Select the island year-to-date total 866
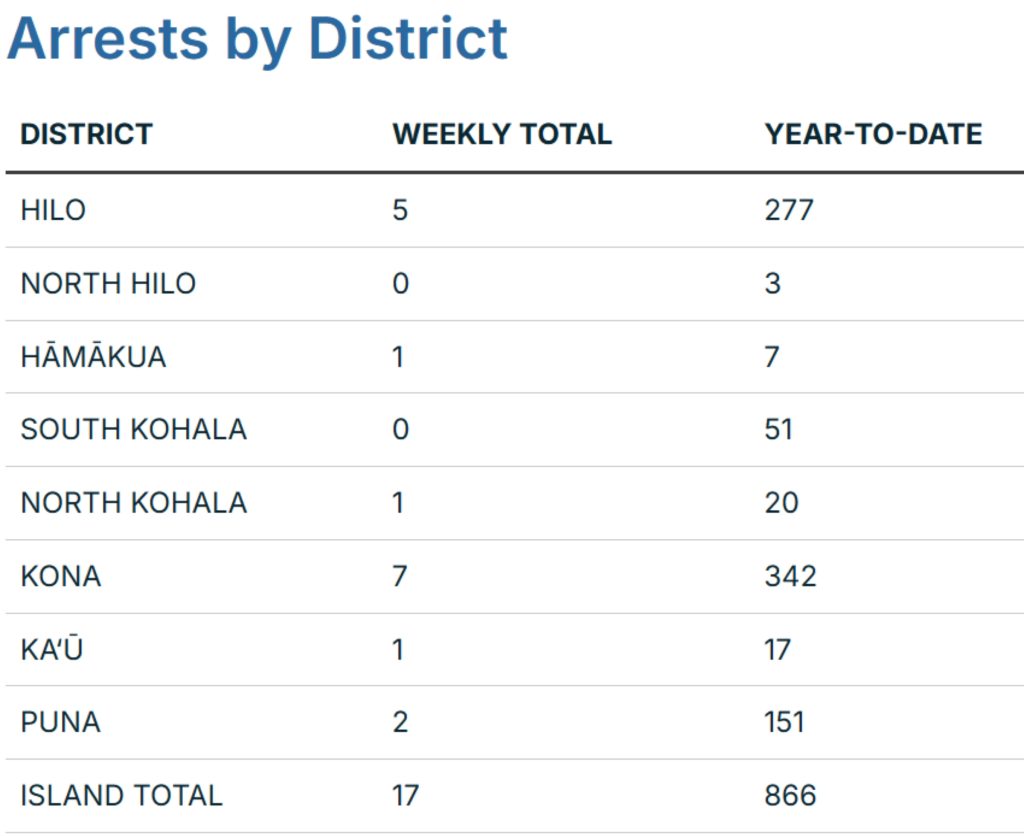Image resolution: width=1024 pixels, height=836 pixels. (790, 795)
